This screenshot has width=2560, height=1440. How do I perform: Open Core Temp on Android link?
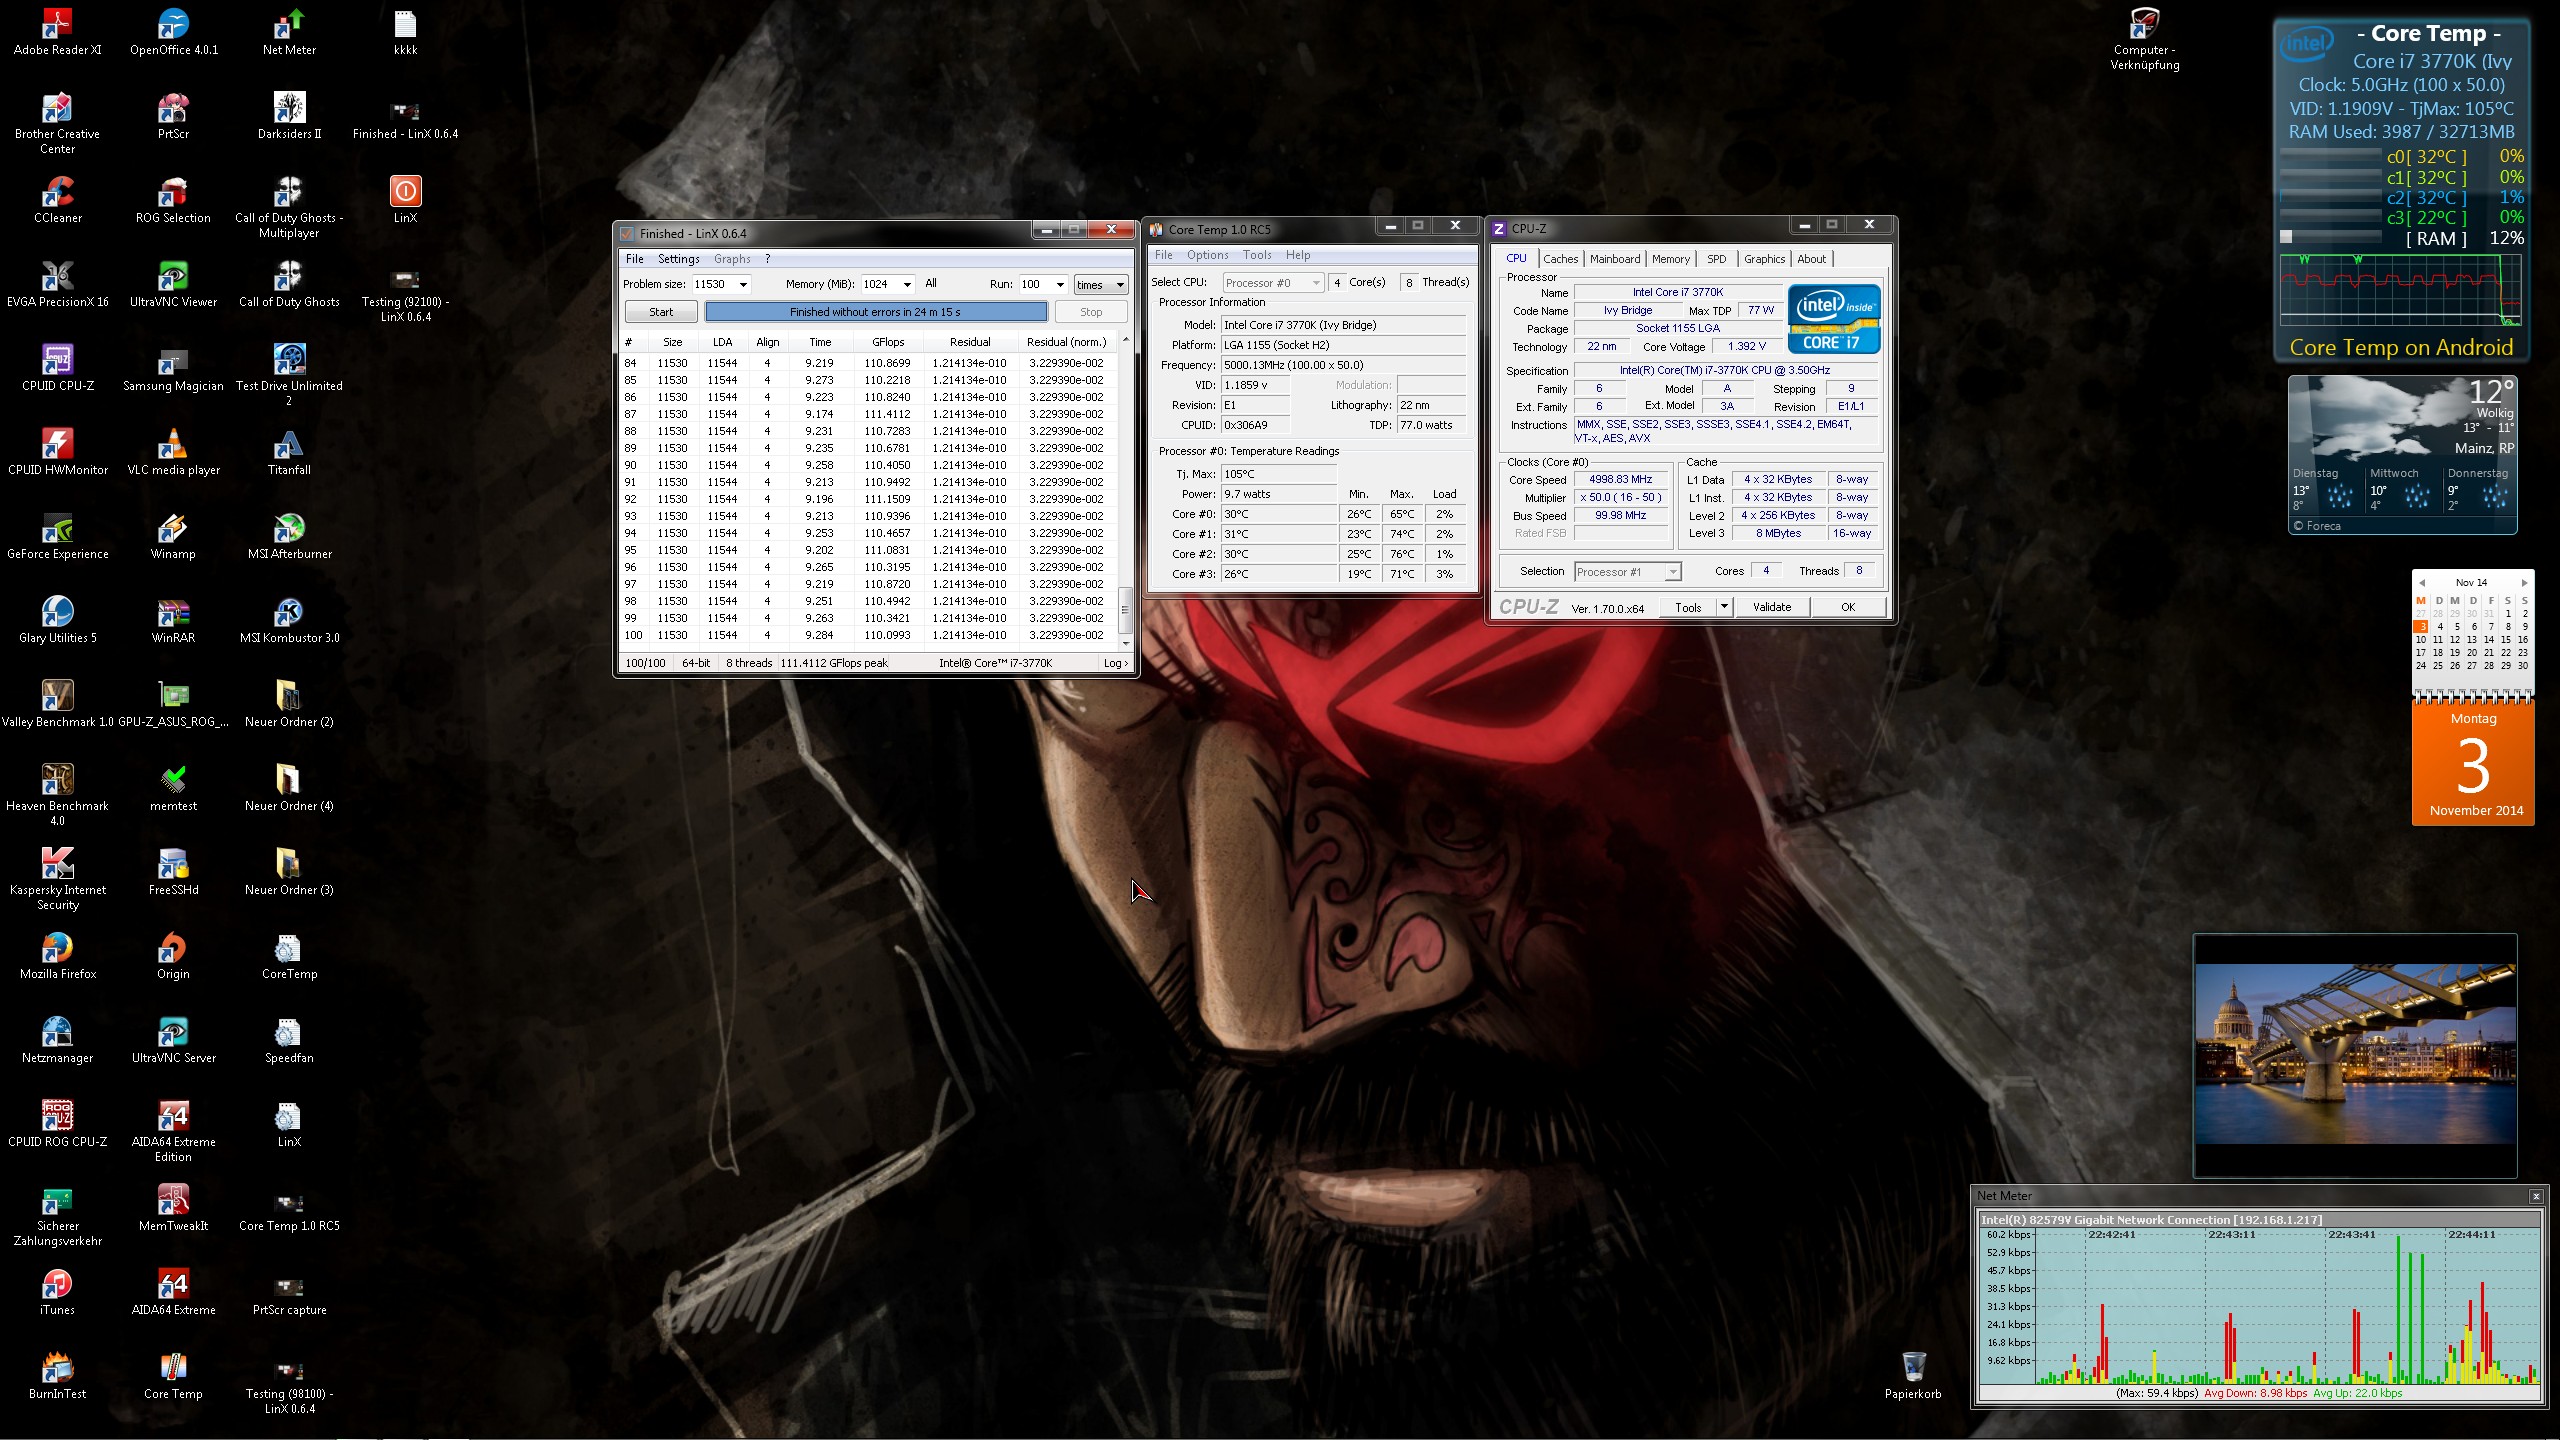tap(2401, 348)
